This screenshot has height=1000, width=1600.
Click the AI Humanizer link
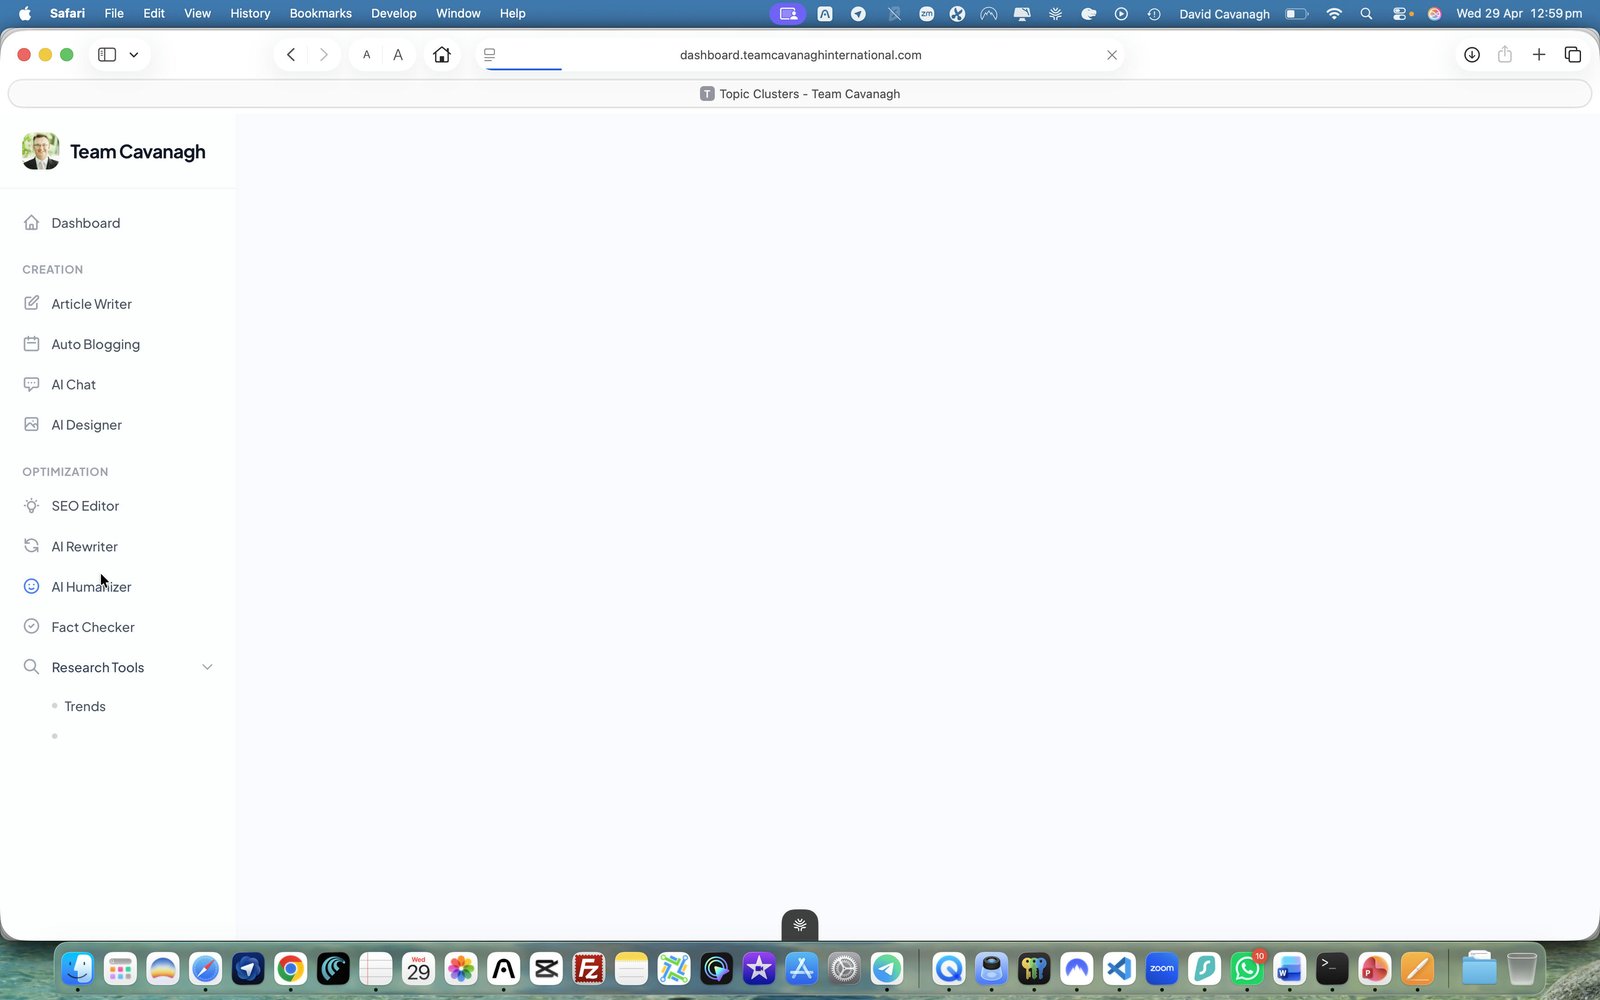[x=91, y=587]
